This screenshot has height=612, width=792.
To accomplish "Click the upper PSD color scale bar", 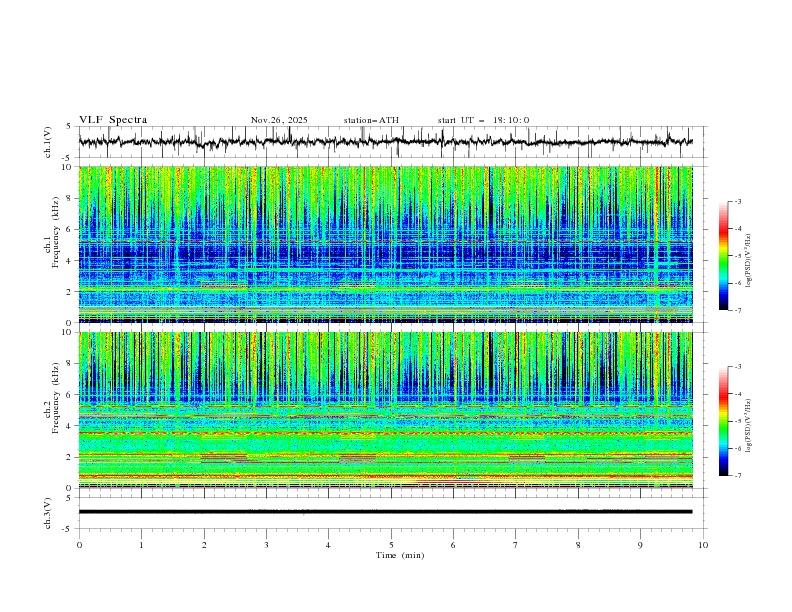I will [724, 256].
